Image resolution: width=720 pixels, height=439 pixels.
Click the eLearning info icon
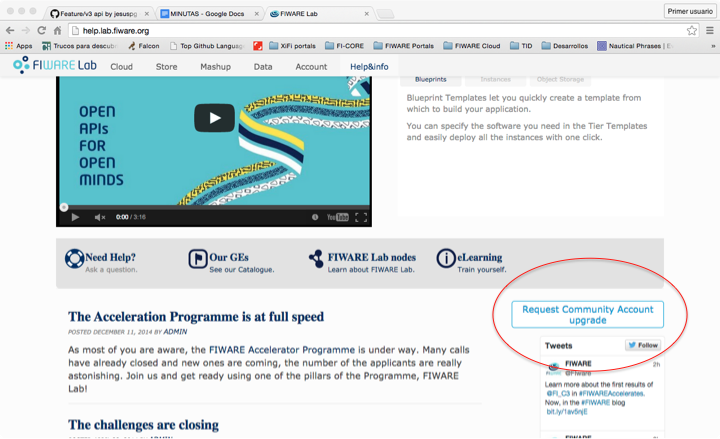coord(445,259)
